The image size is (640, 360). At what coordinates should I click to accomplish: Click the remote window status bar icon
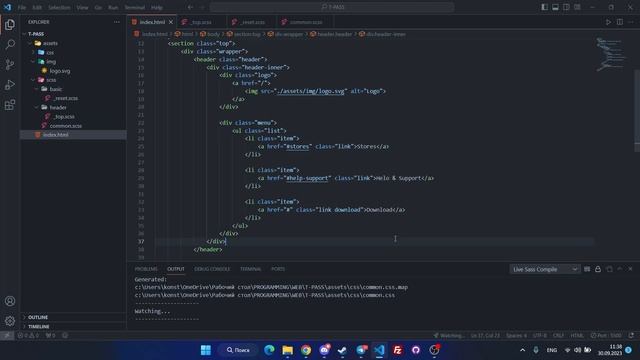point(7,336)
